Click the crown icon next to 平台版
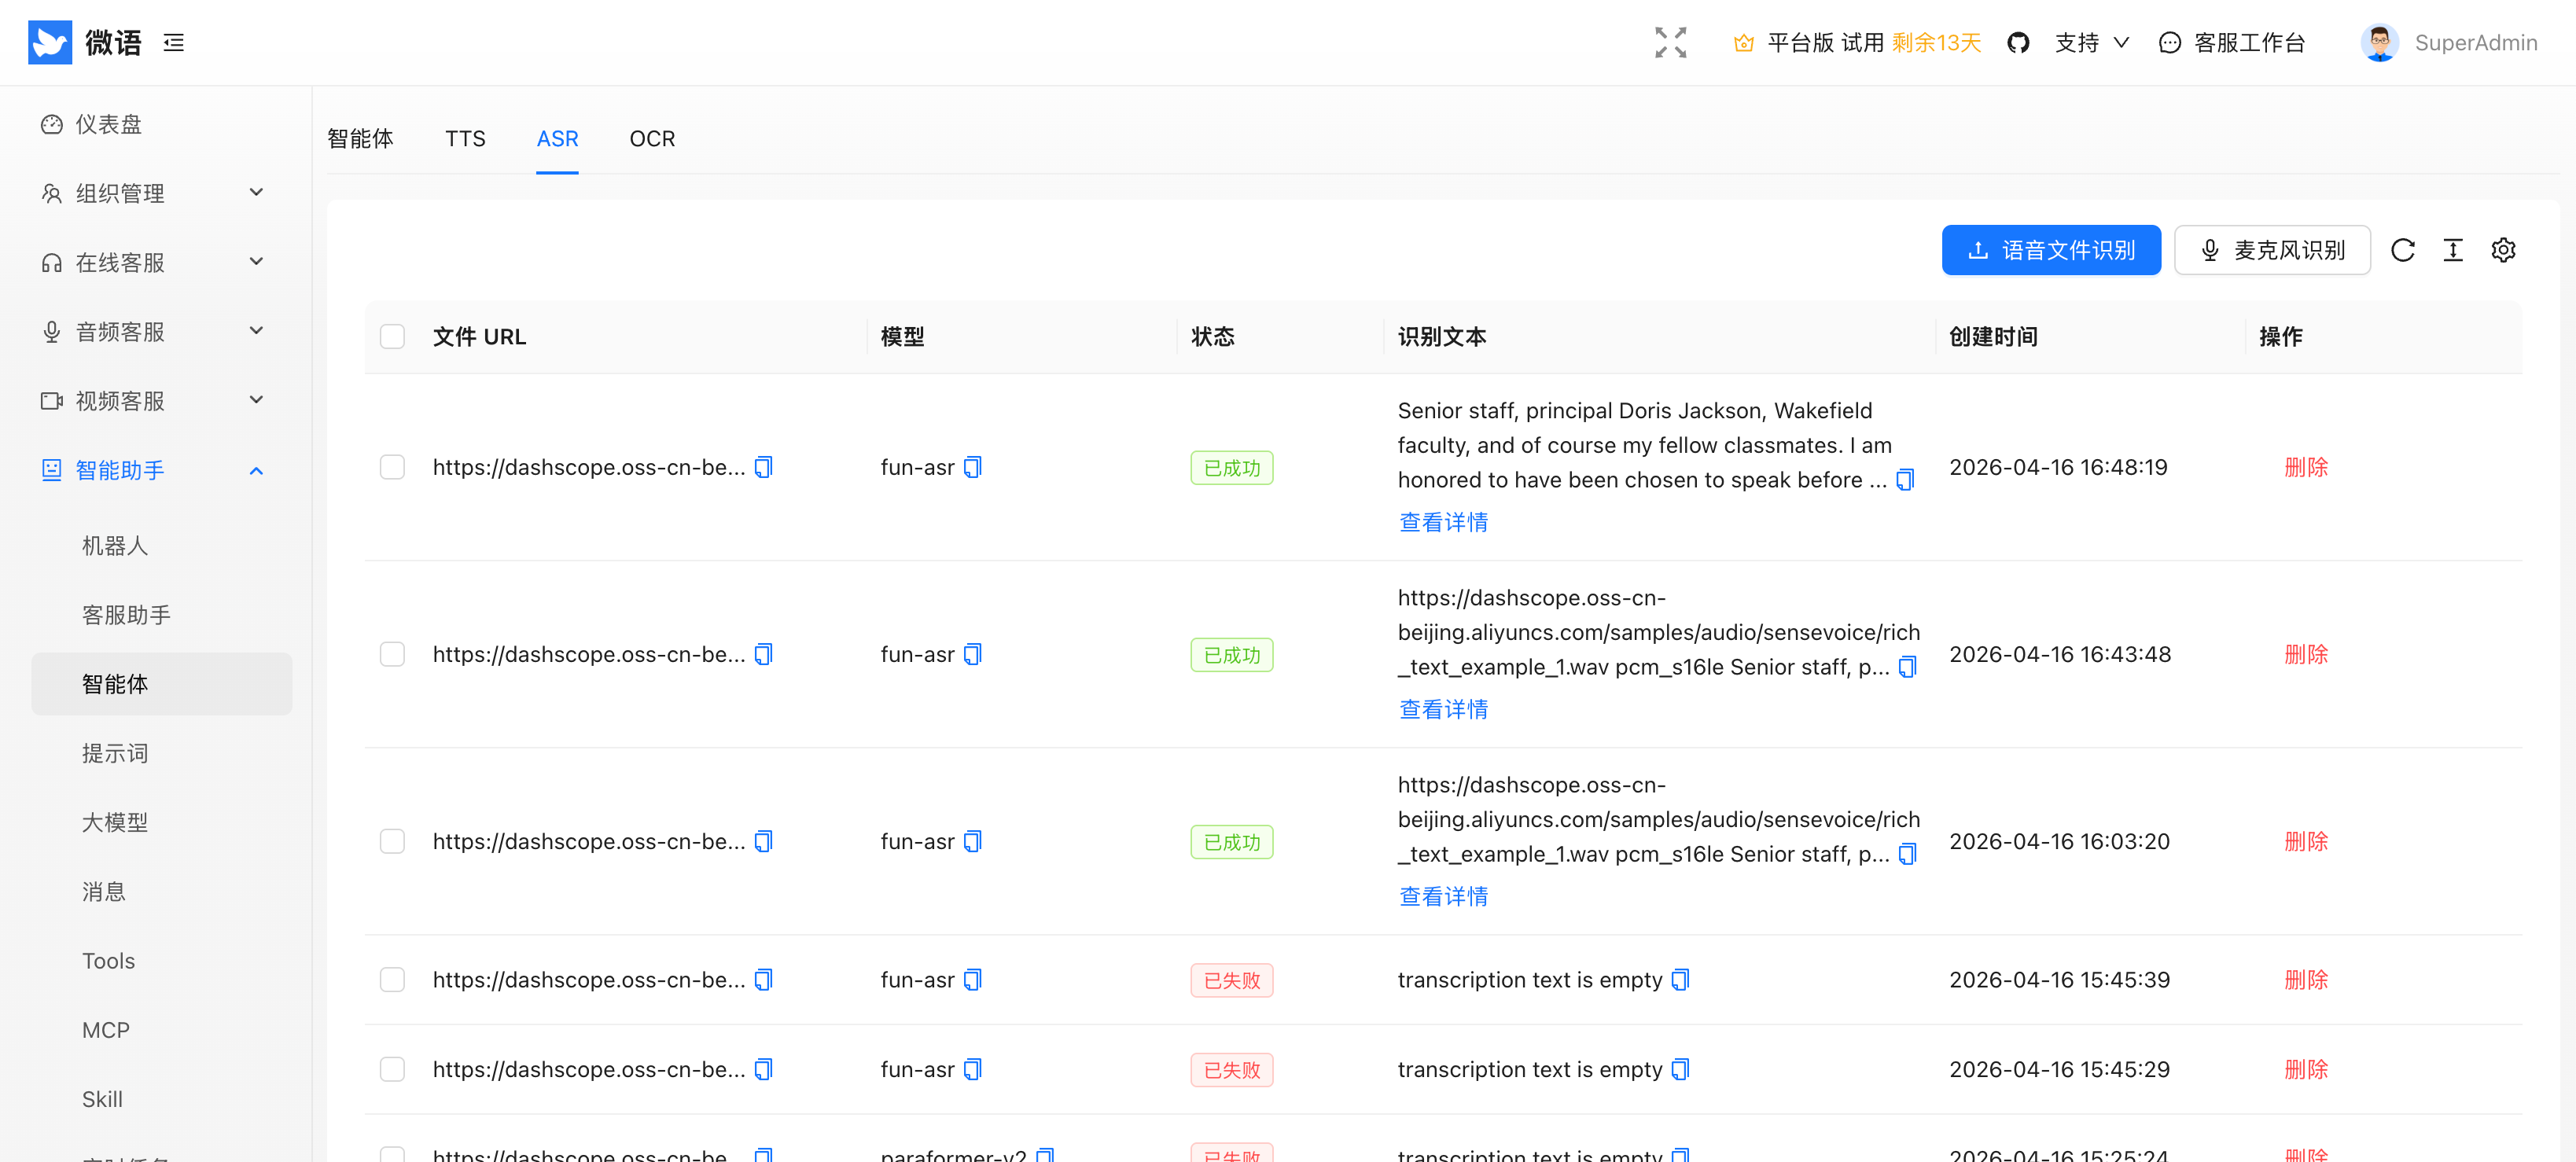Image resolution: width=2576 pixels, height=1162 pixels. [x=1743, y=42]
